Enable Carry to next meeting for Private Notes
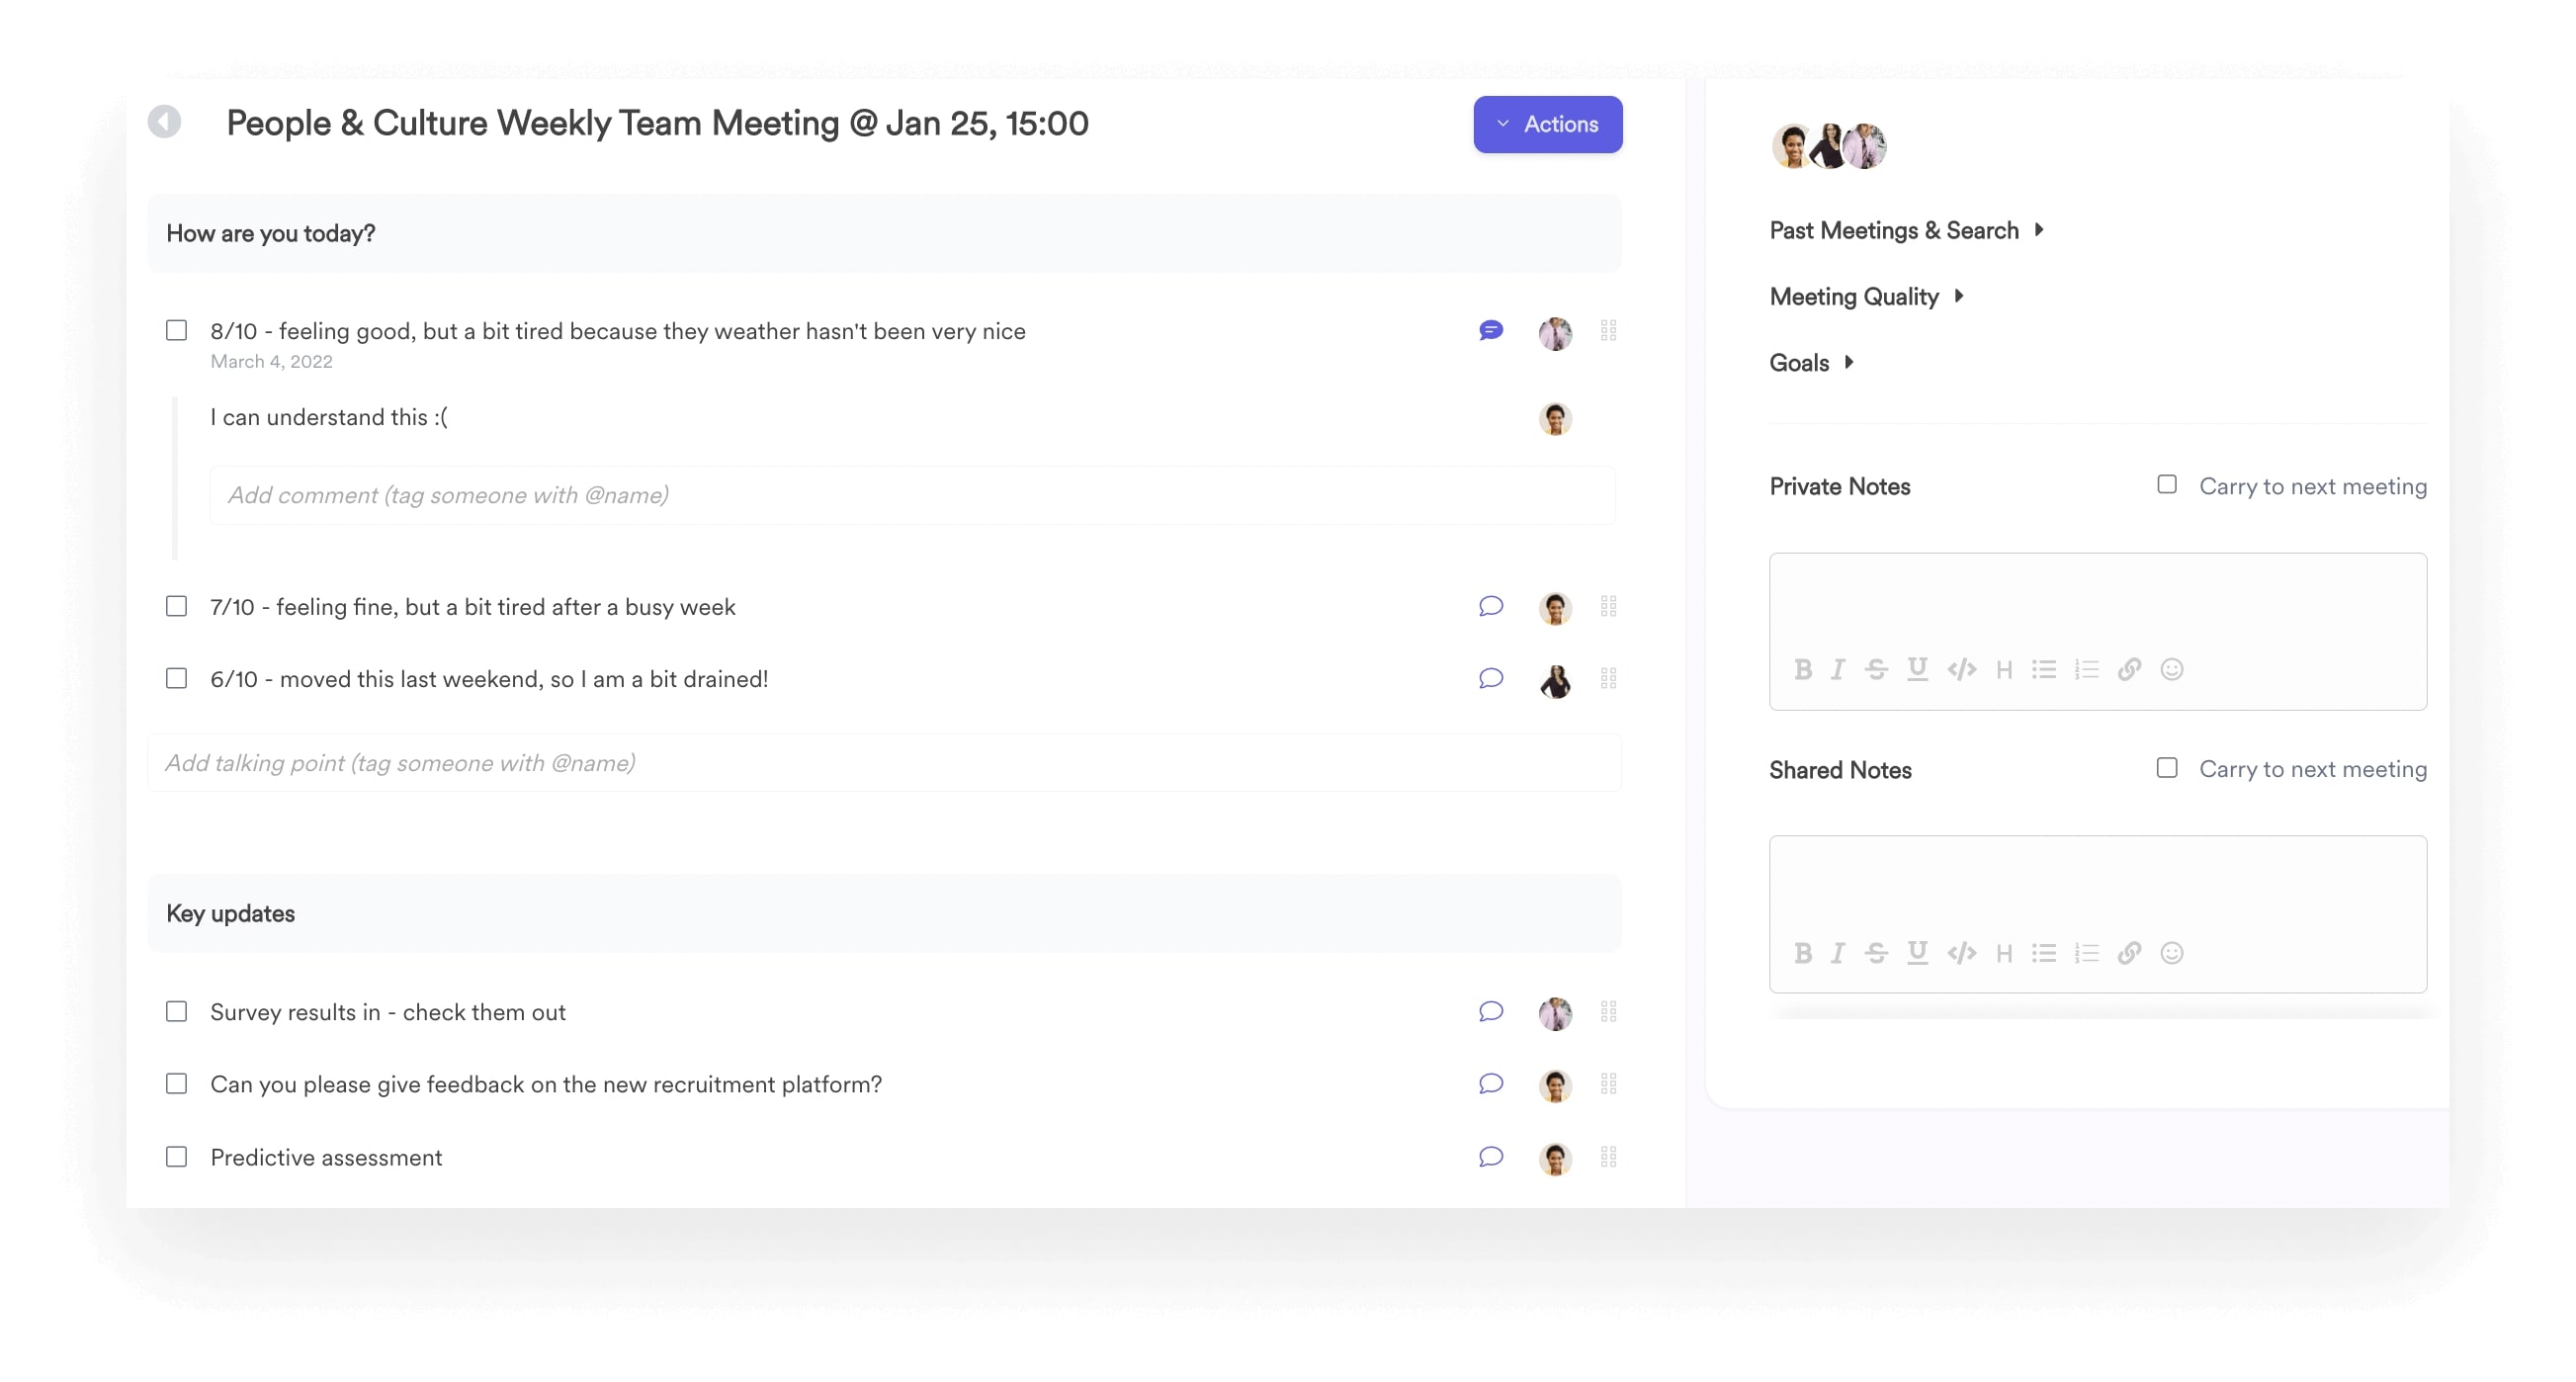Viewport: 2576px width, 1382px height. [x=2166, y=485]
